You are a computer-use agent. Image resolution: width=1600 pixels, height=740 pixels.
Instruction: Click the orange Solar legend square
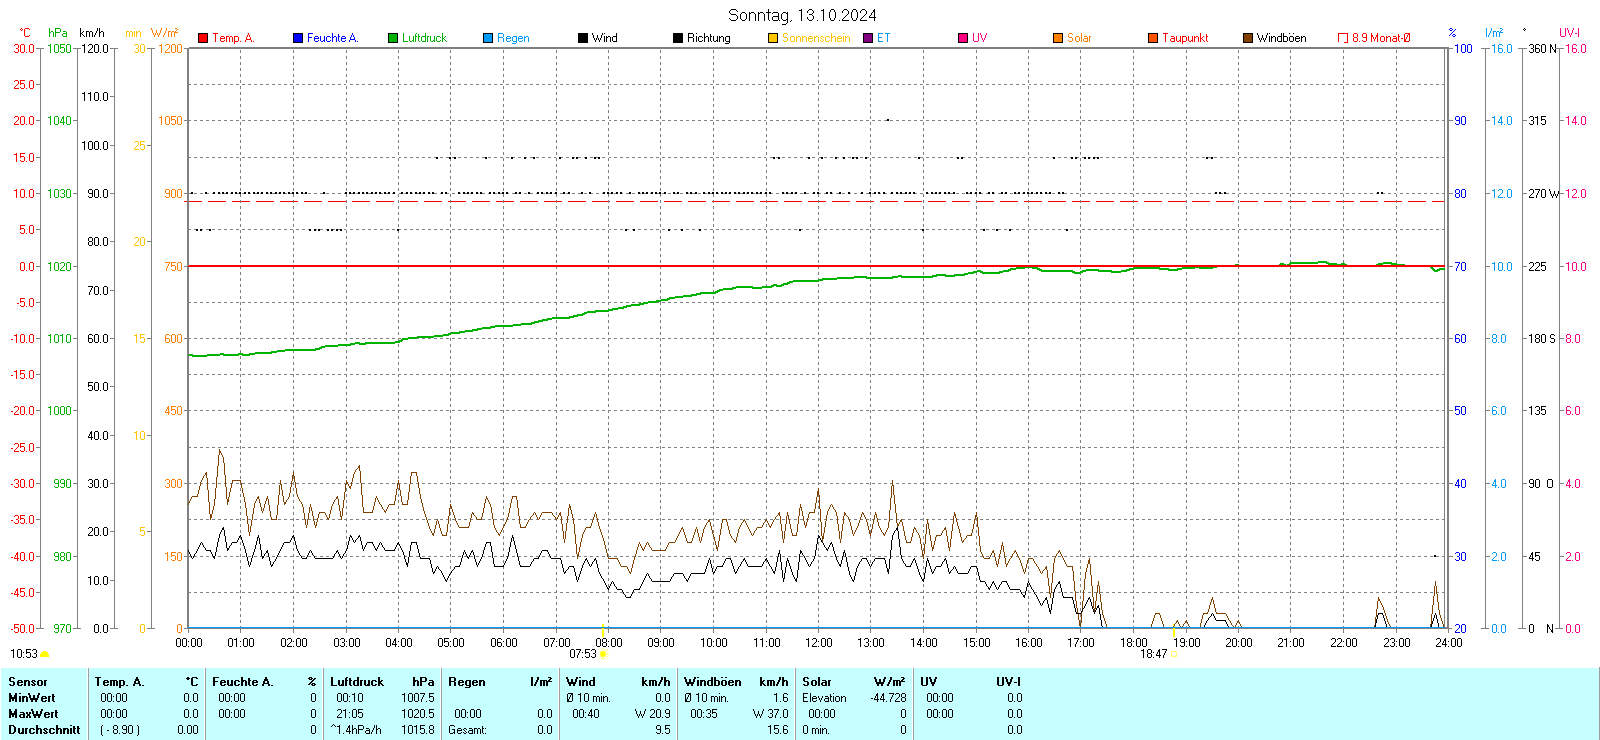coord(1058,38)
